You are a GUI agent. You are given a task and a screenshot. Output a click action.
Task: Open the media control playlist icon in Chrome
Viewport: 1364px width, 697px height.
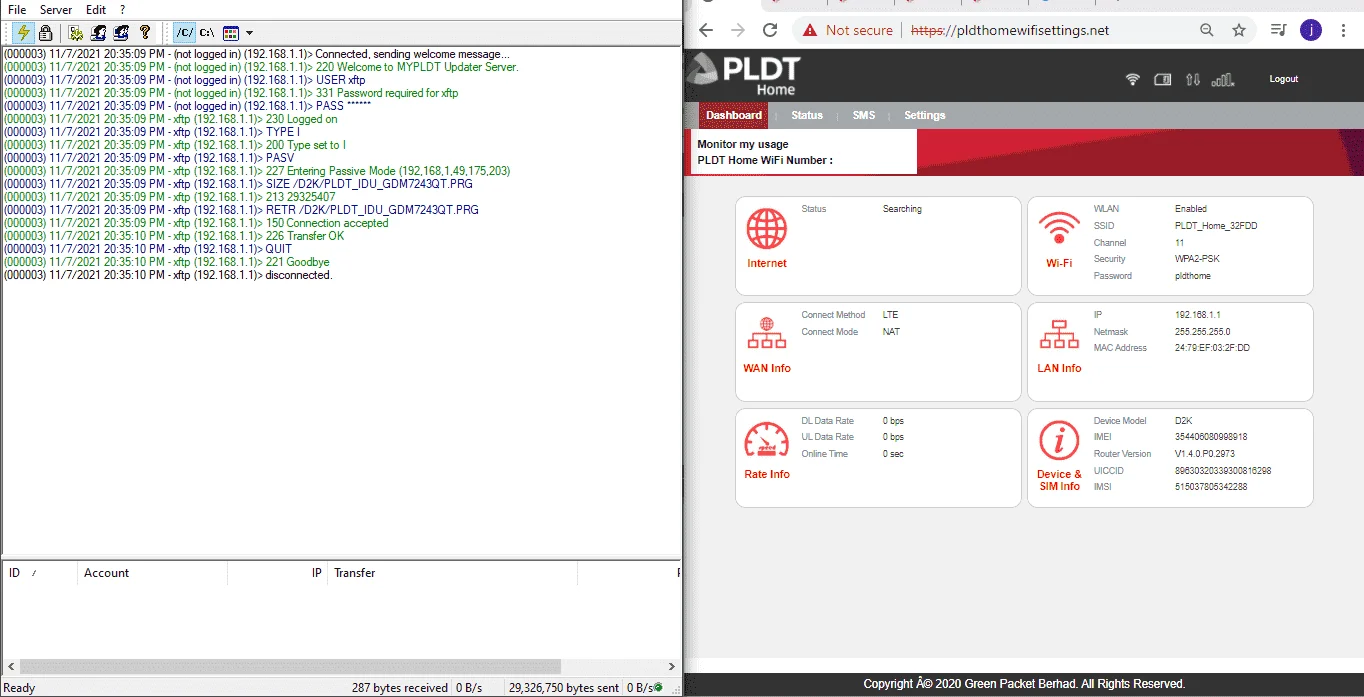[x=1278, y=30]
